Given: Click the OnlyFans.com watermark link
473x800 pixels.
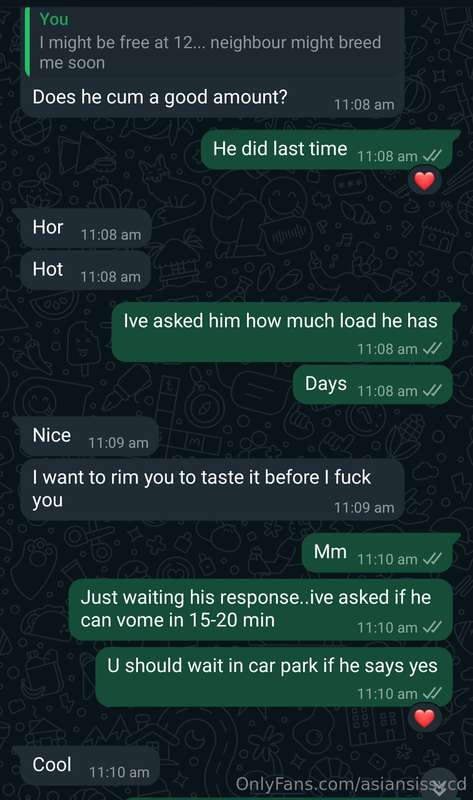Looking at the screenshot, I should point(351,783).
